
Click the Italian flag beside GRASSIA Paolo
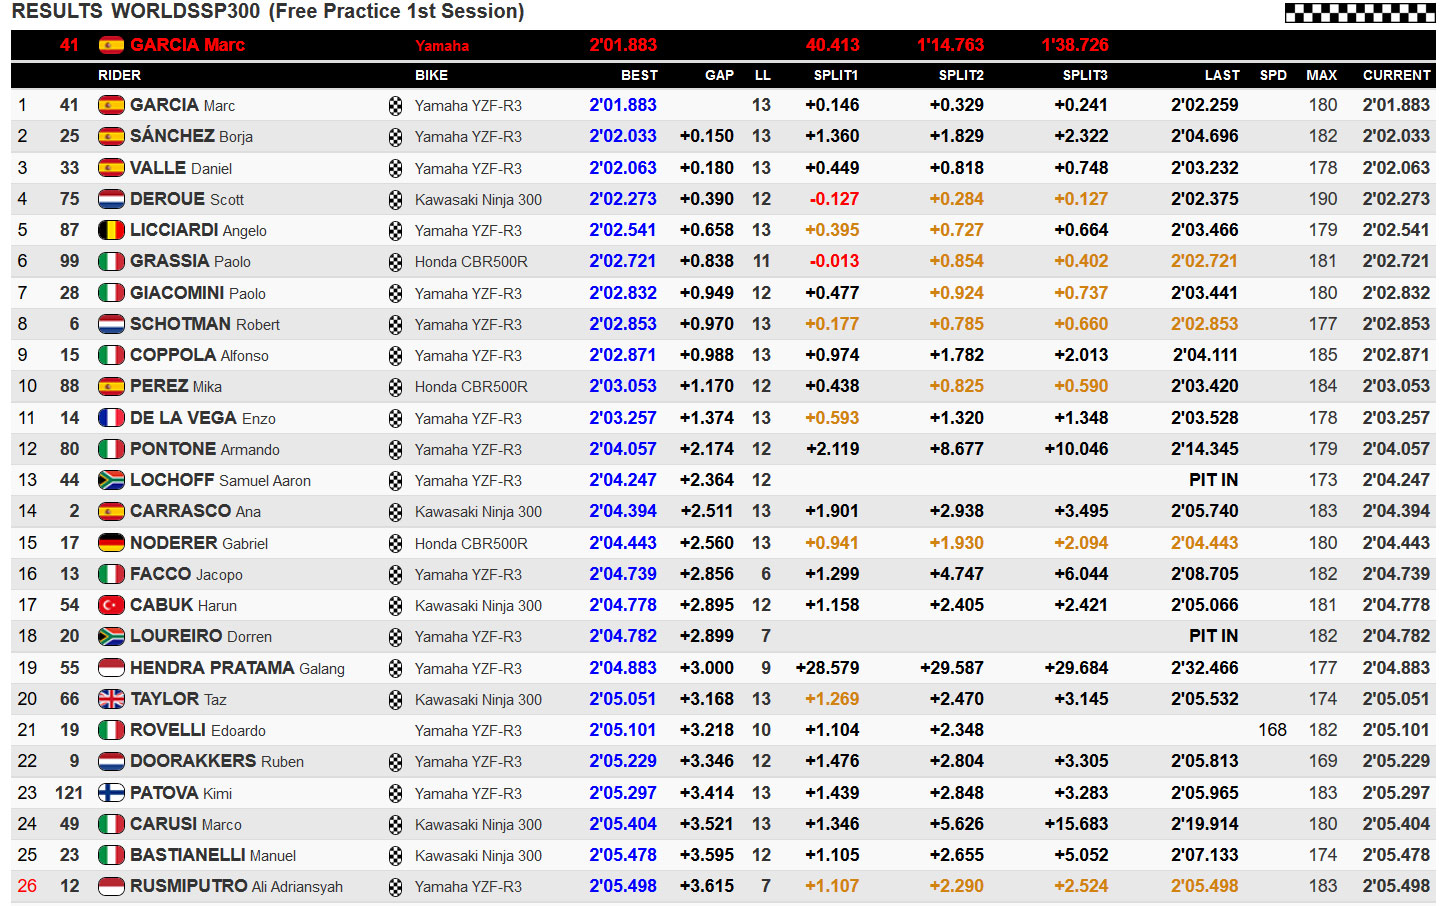(111, 261)
